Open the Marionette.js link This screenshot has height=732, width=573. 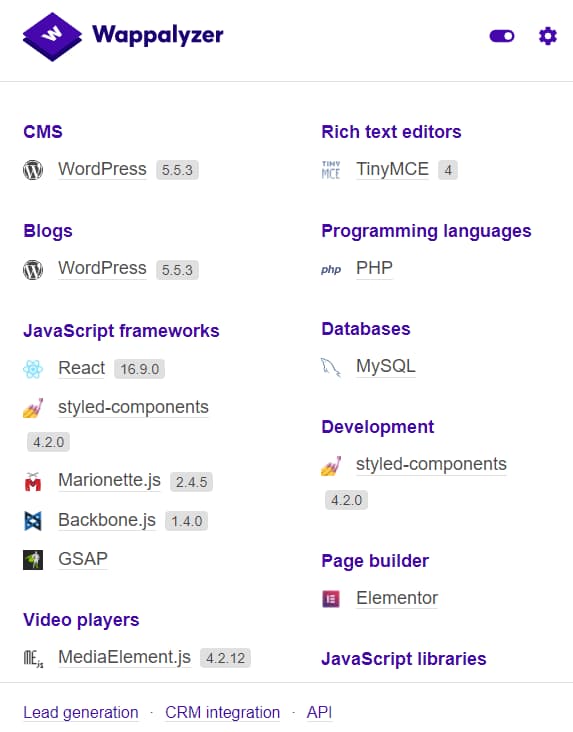109,480
